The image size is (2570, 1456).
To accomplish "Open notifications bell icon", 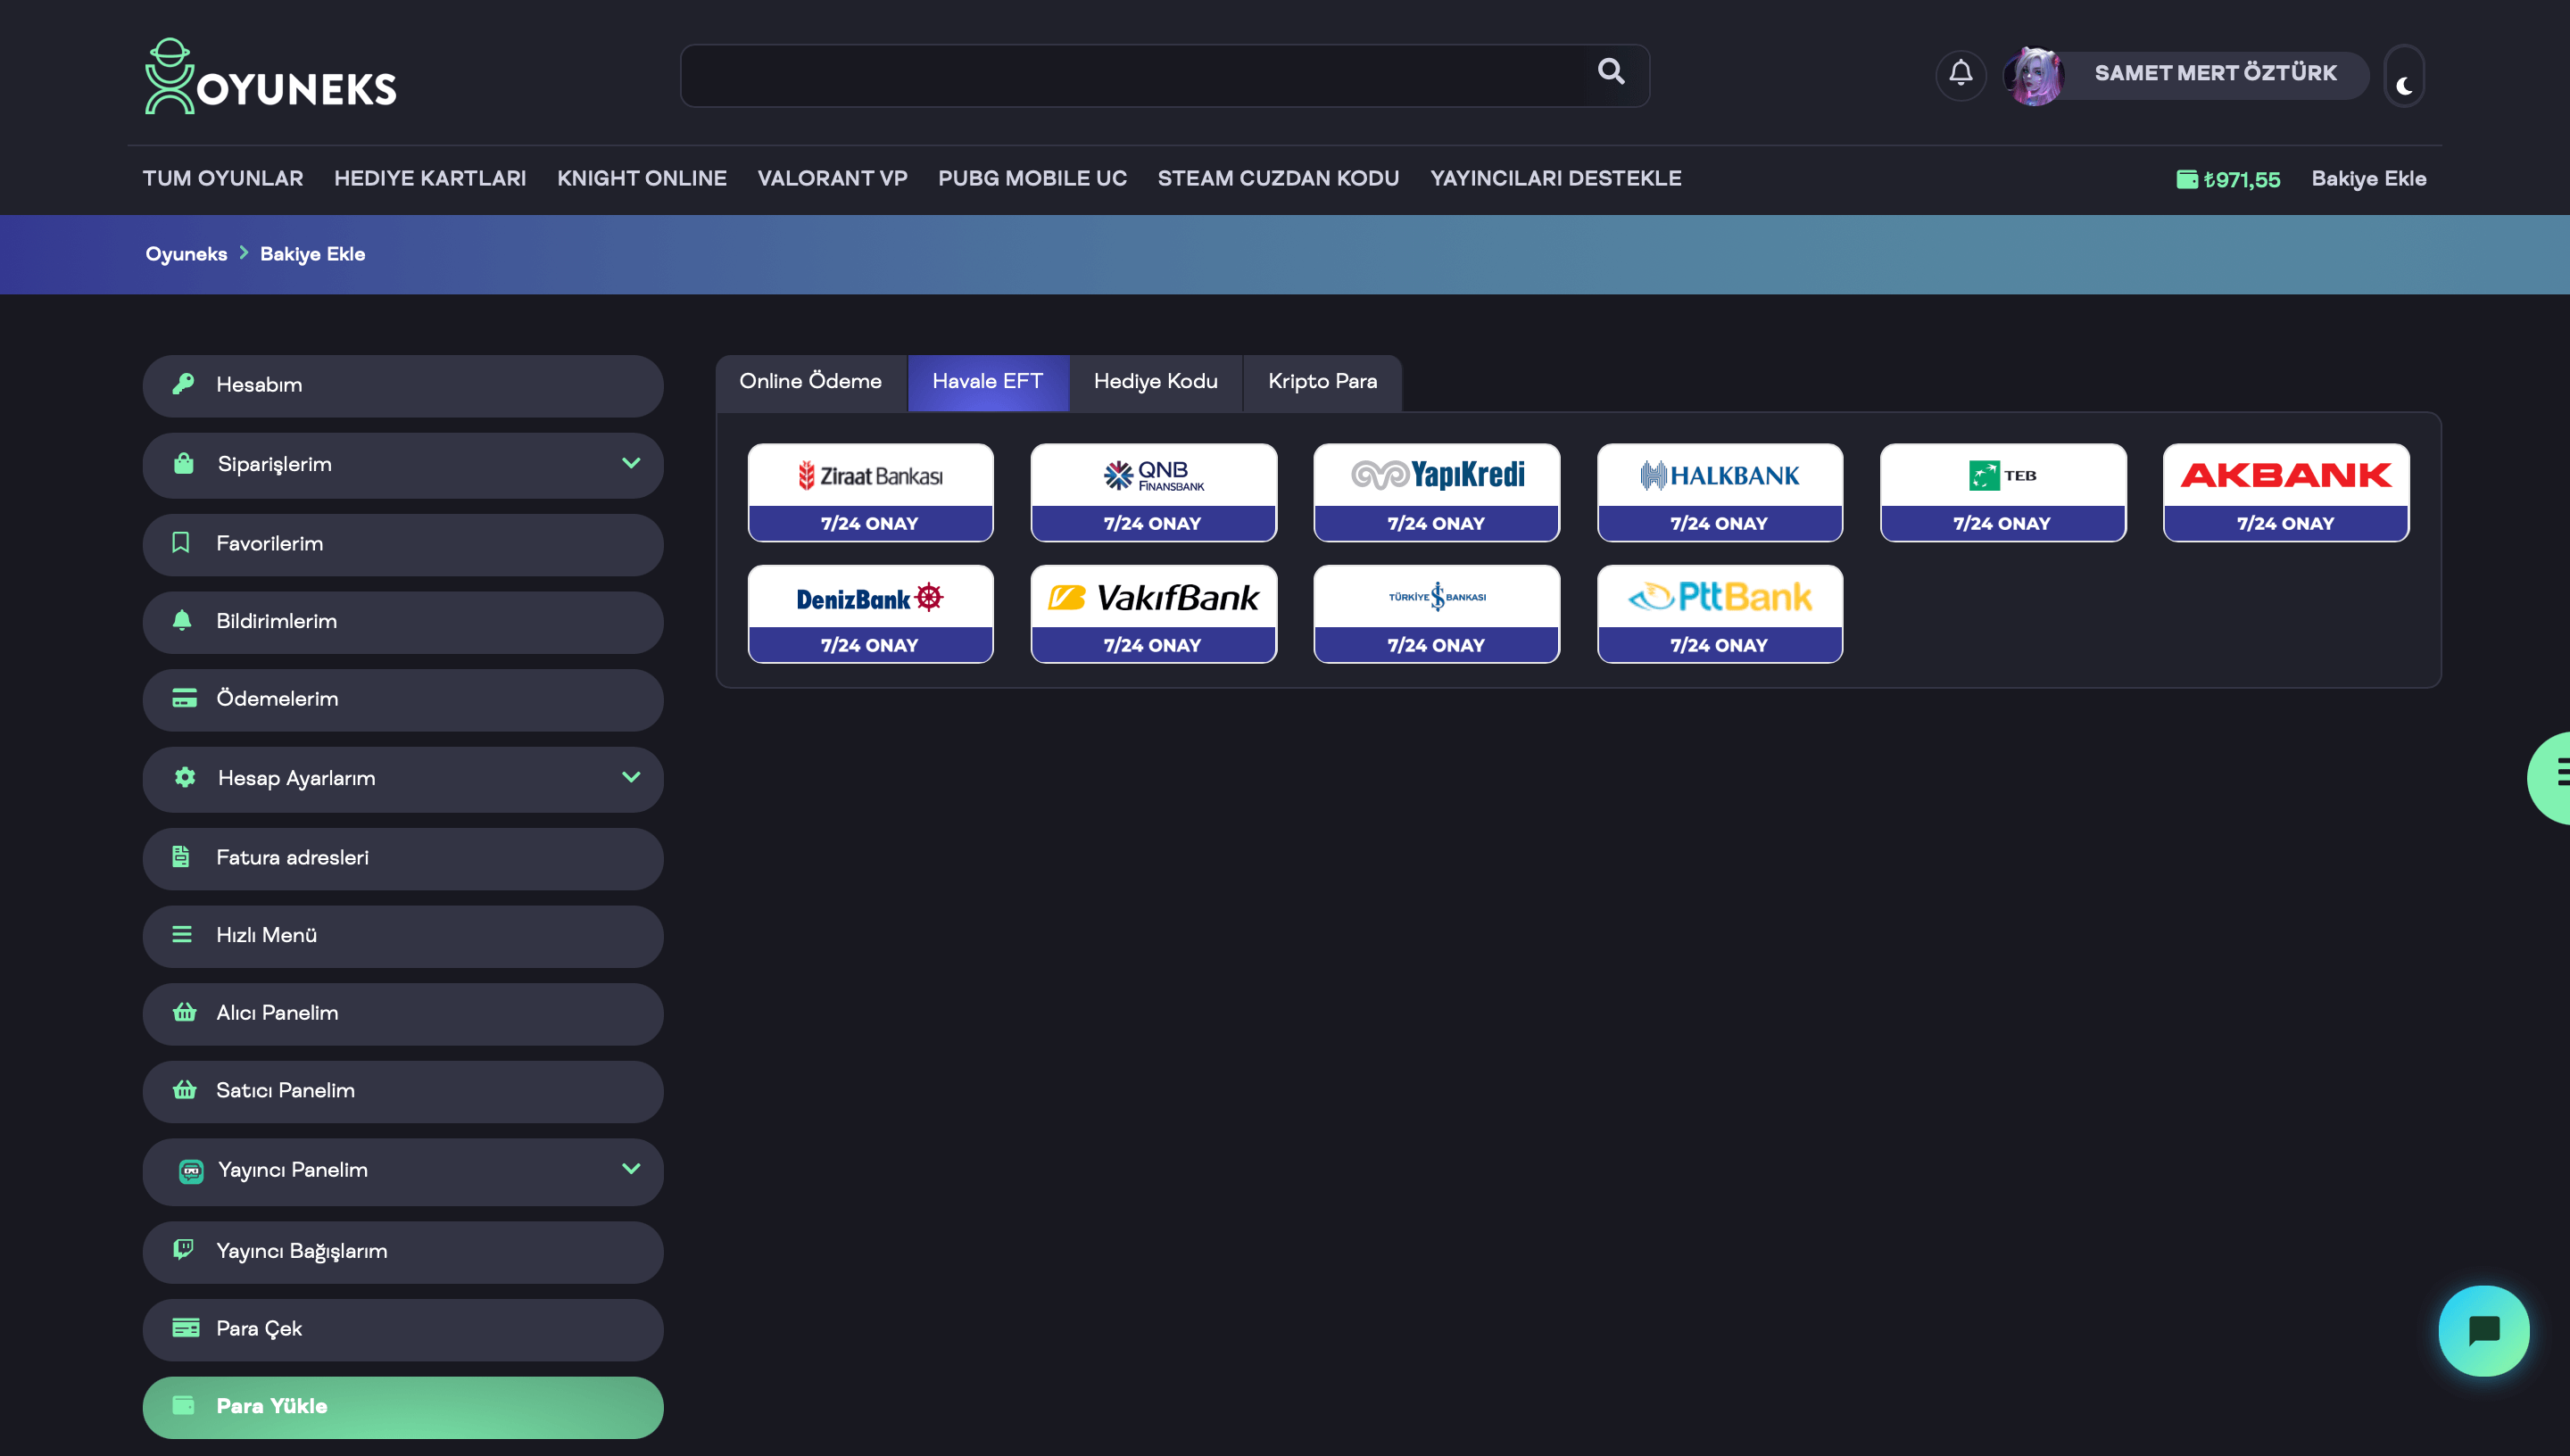I will (1960, 73).
